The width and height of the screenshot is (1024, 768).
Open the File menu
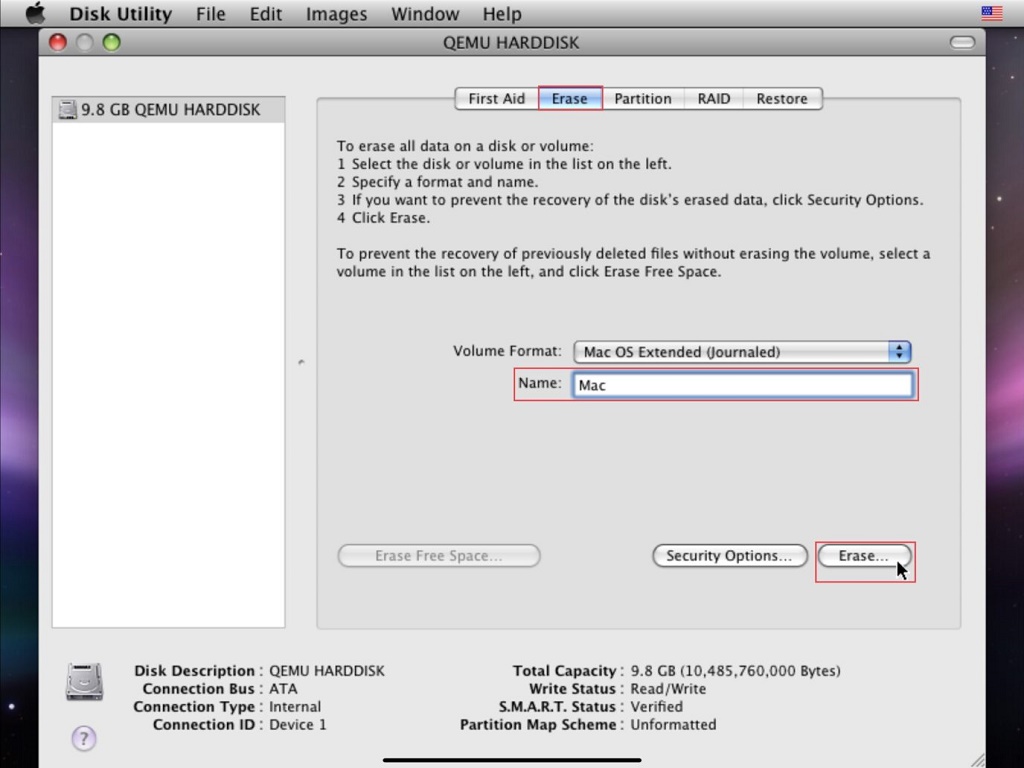[210, 14]
